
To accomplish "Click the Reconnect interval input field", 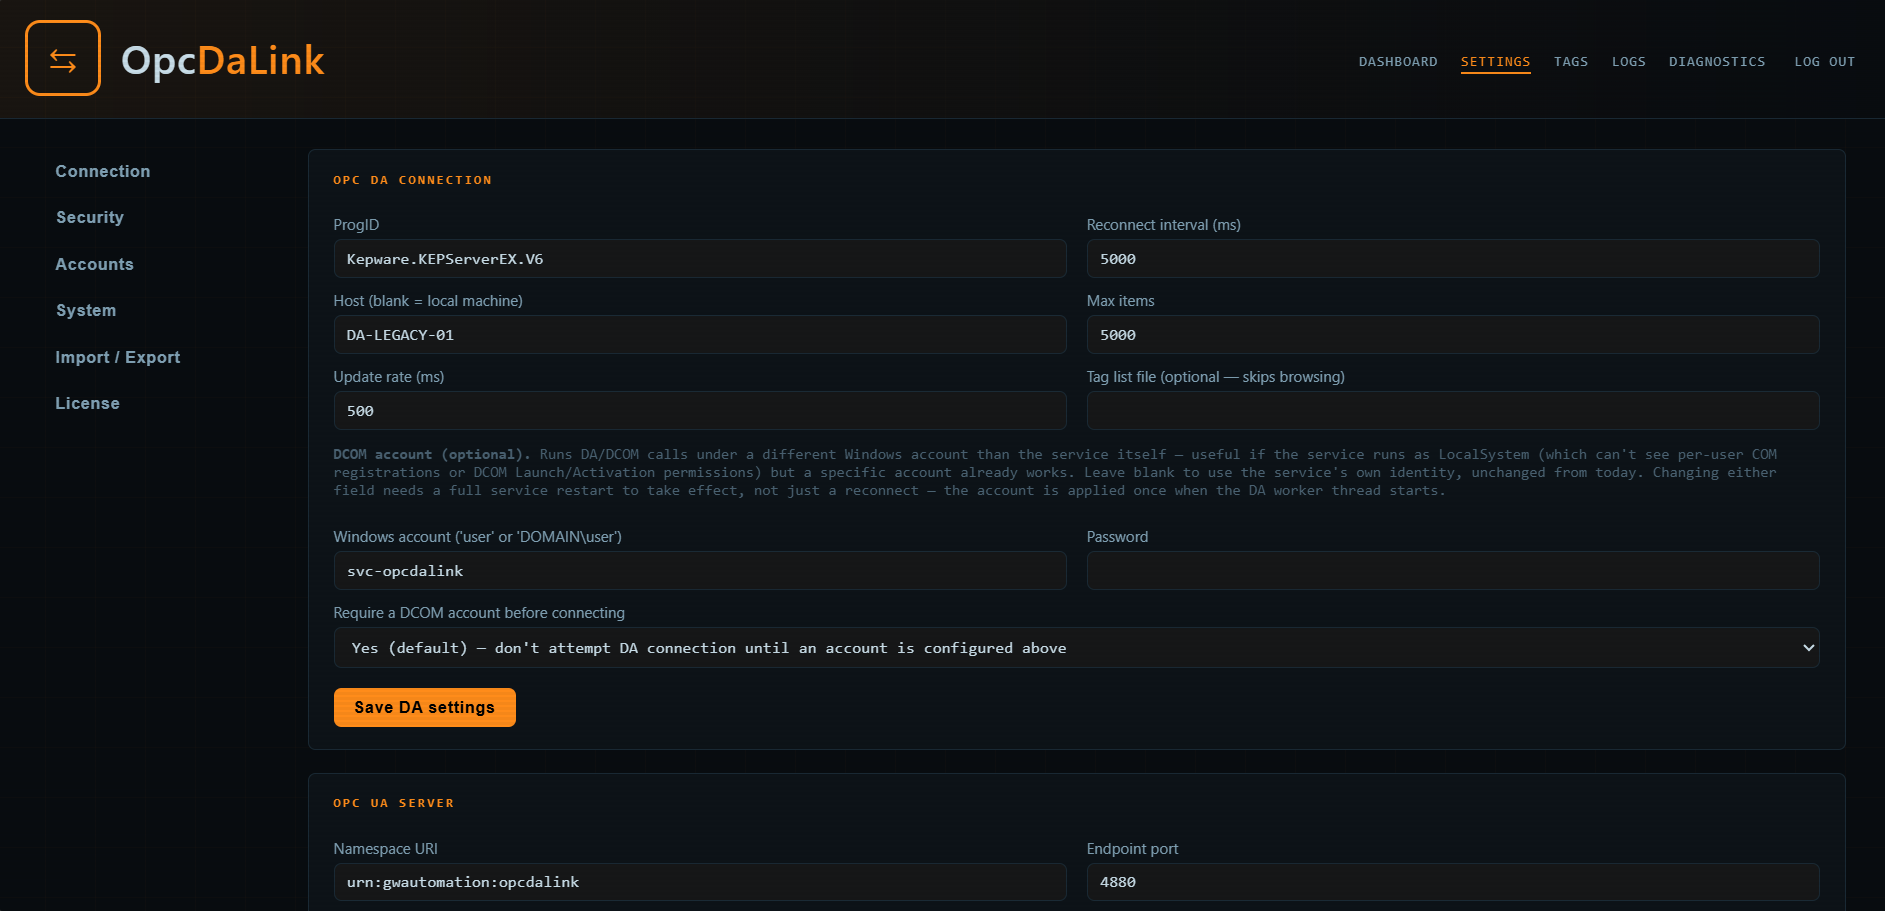I will coord(1453,259).
